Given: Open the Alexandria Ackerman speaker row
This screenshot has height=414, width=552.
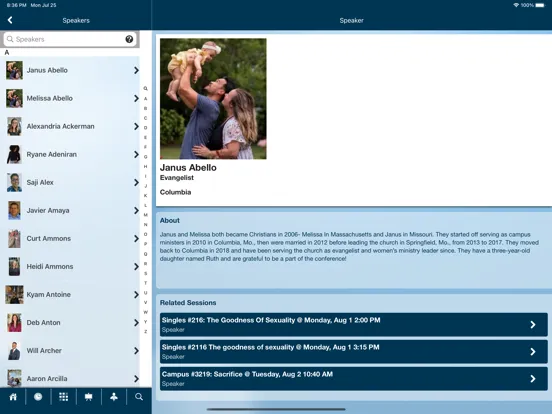Looking at the screenshot, I should [71, 126].
